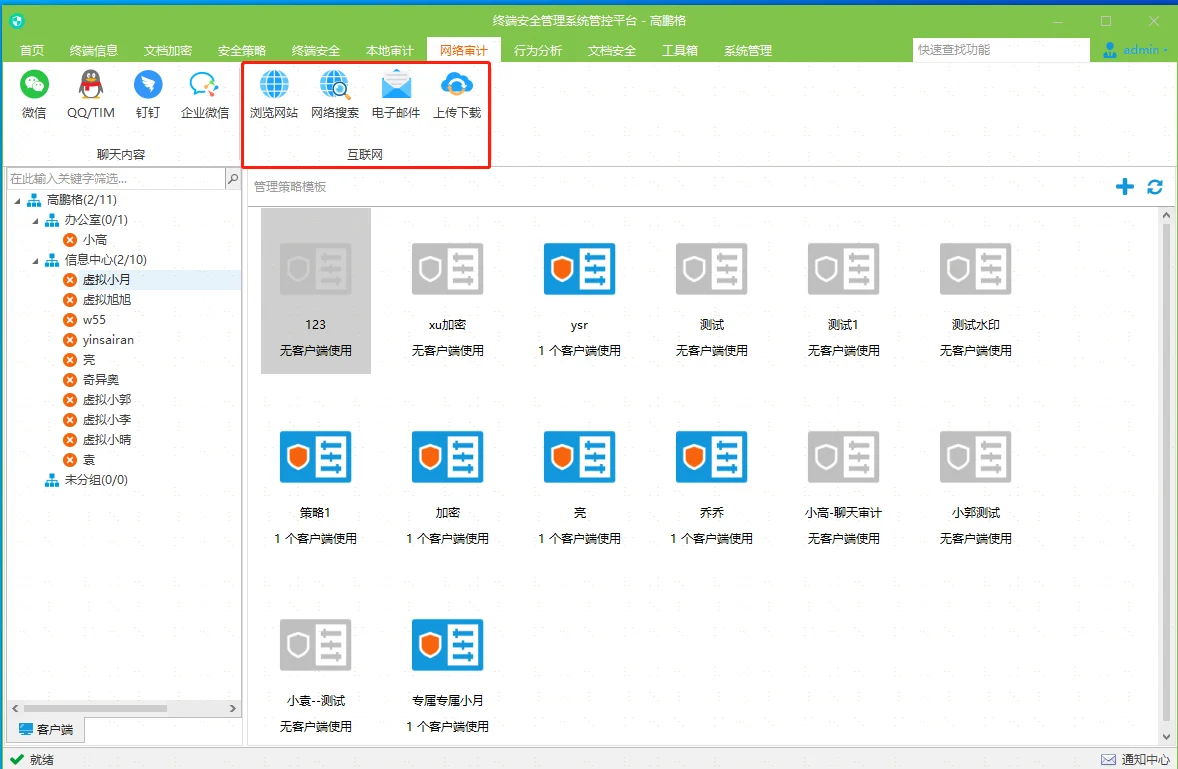Select the 小郭测试 policy template
1178x769 pixels.
pos(975,479)
